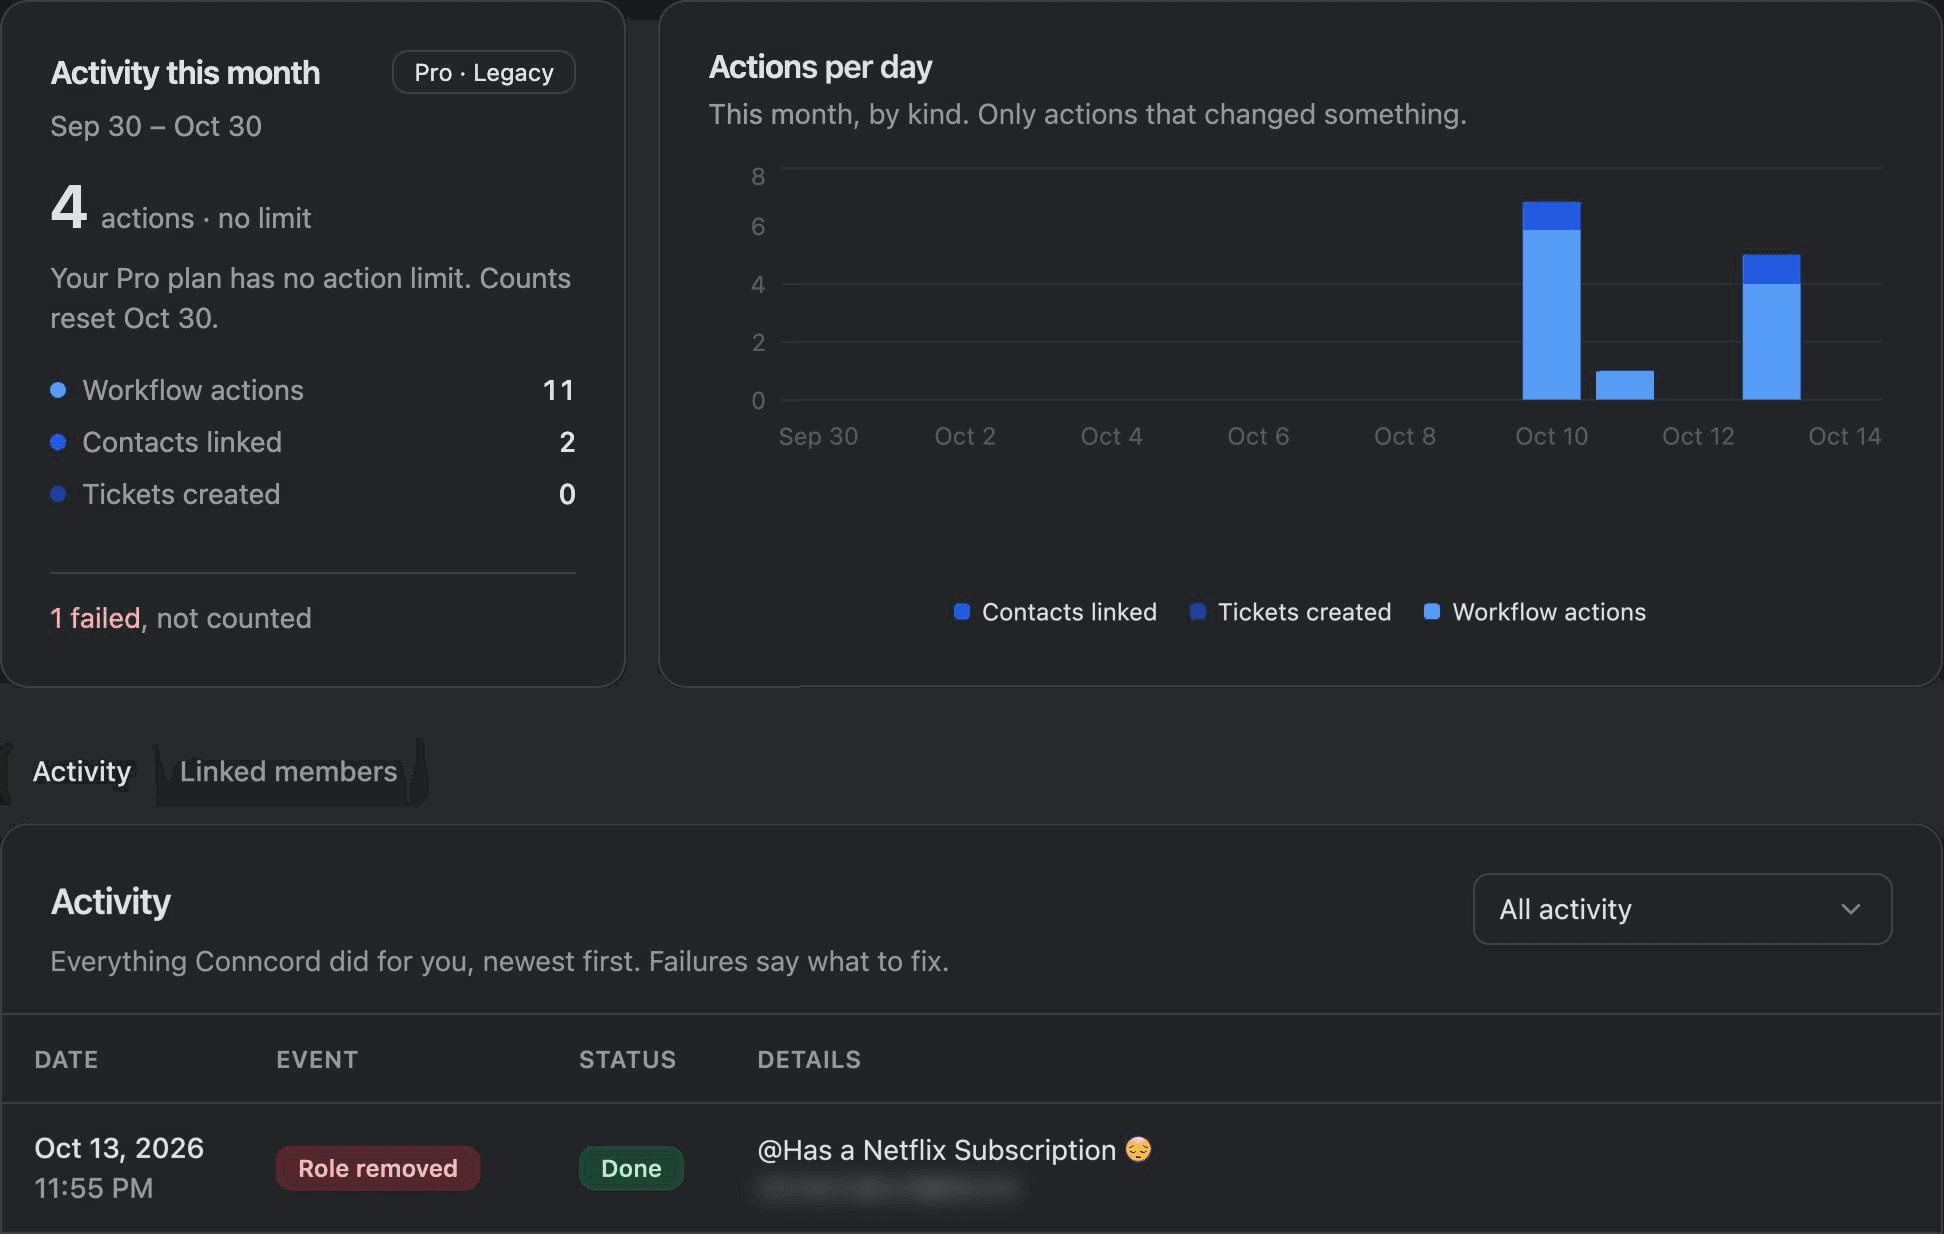Toggle Workflow actions legend in chart
This screenshot has height=1234, width=1944.
[x=1534, y=612]
